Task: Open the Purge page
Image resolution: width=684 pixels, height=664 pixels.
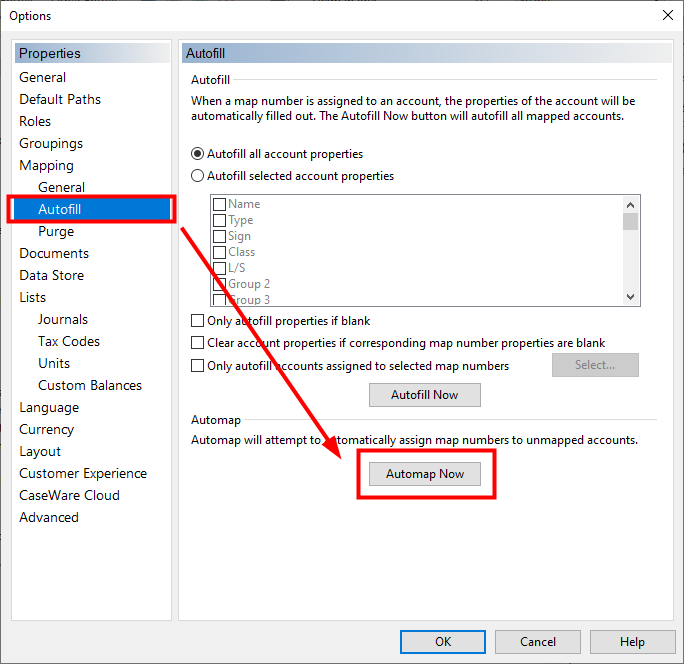Action: click(x=56, y=231)
